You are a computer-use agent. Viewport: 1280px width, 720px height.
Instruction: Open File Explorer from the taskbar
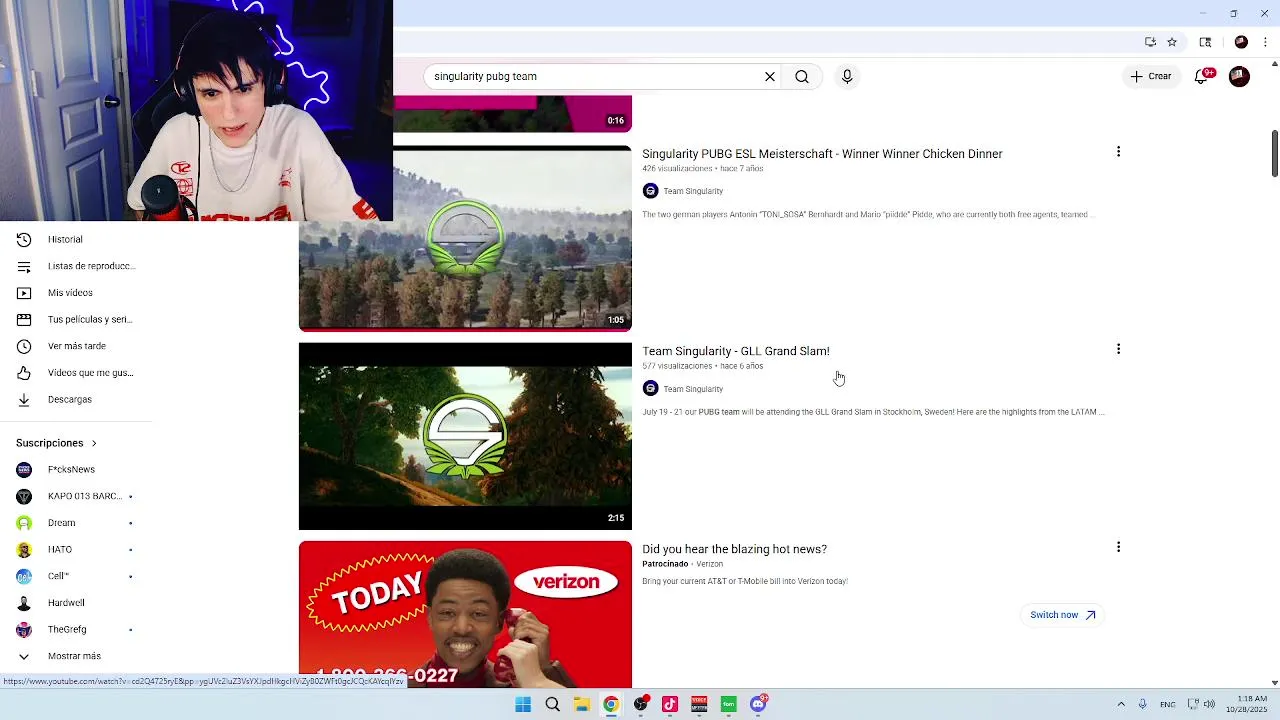click(581, 704)
